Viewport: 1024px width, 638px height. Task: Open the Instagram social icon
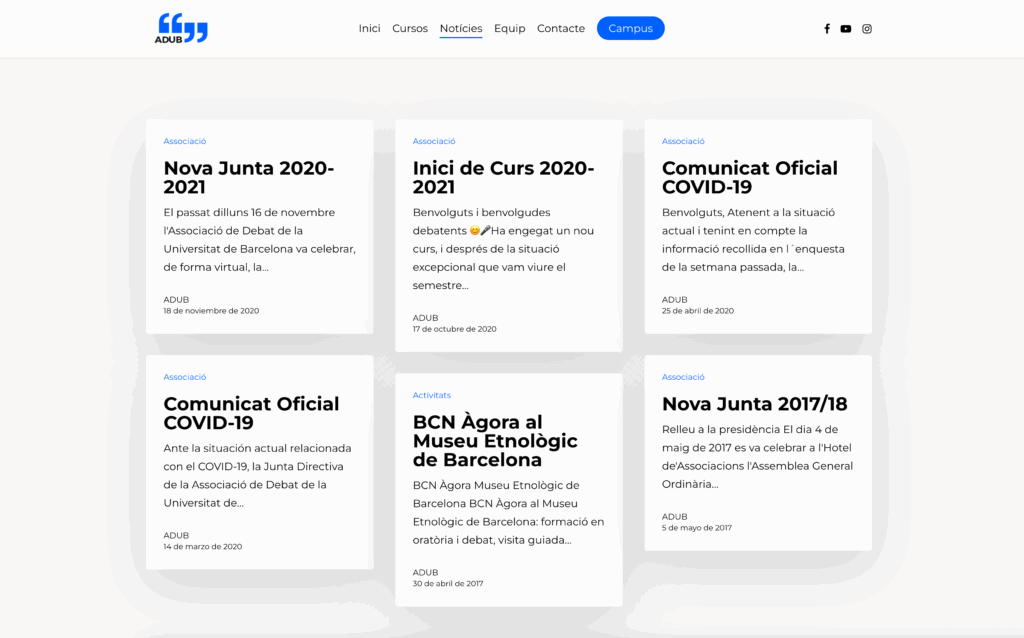(867, 29)
